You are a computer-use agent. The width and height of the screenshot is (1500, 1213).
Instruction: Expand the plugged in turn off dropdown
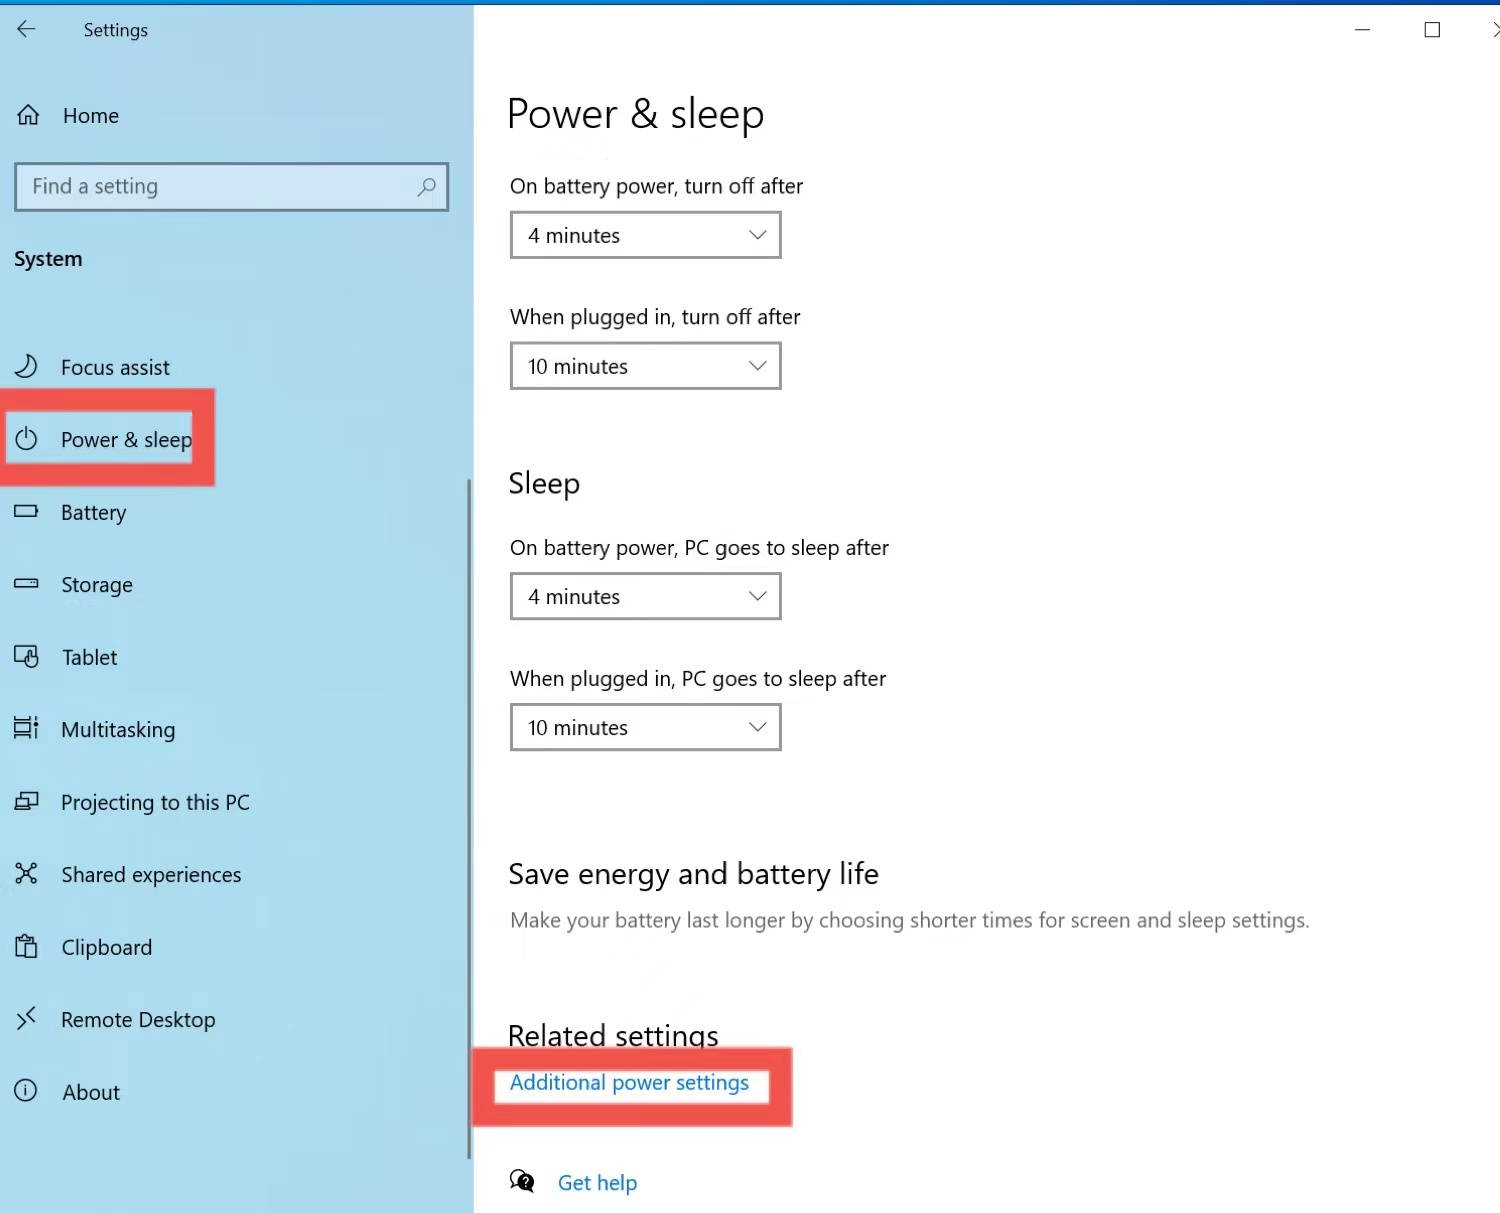coord(645,366)
